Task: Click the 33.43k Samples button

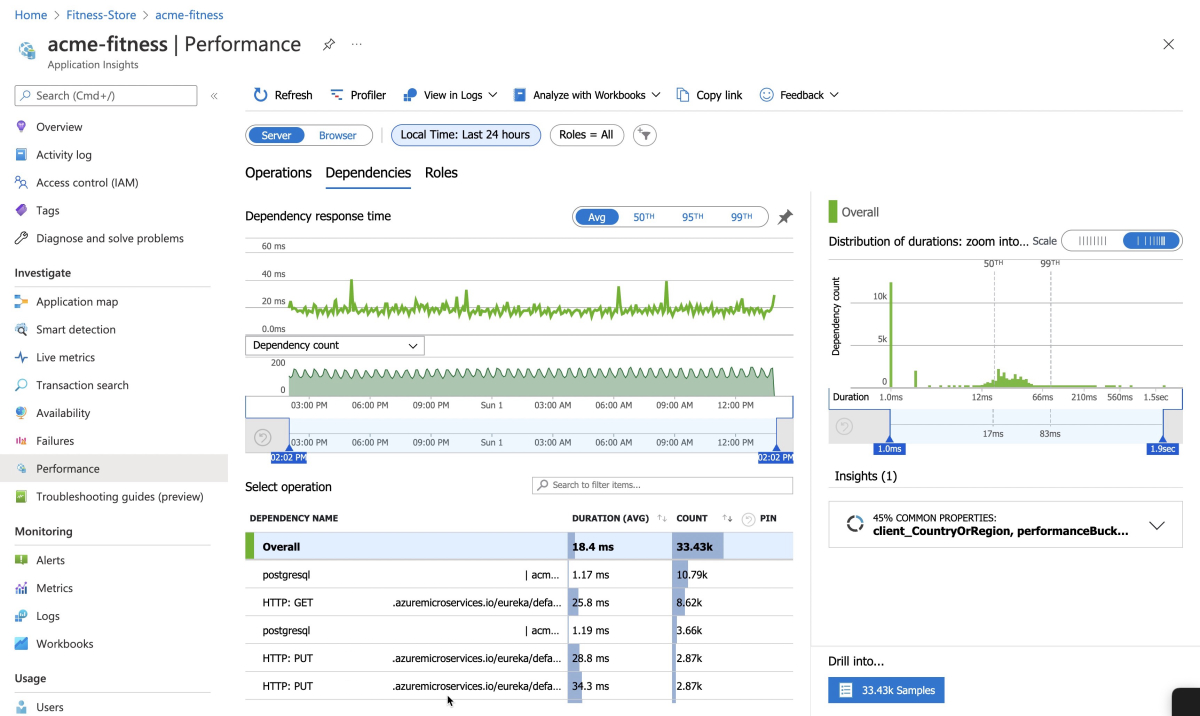Action: pos(886,690)
